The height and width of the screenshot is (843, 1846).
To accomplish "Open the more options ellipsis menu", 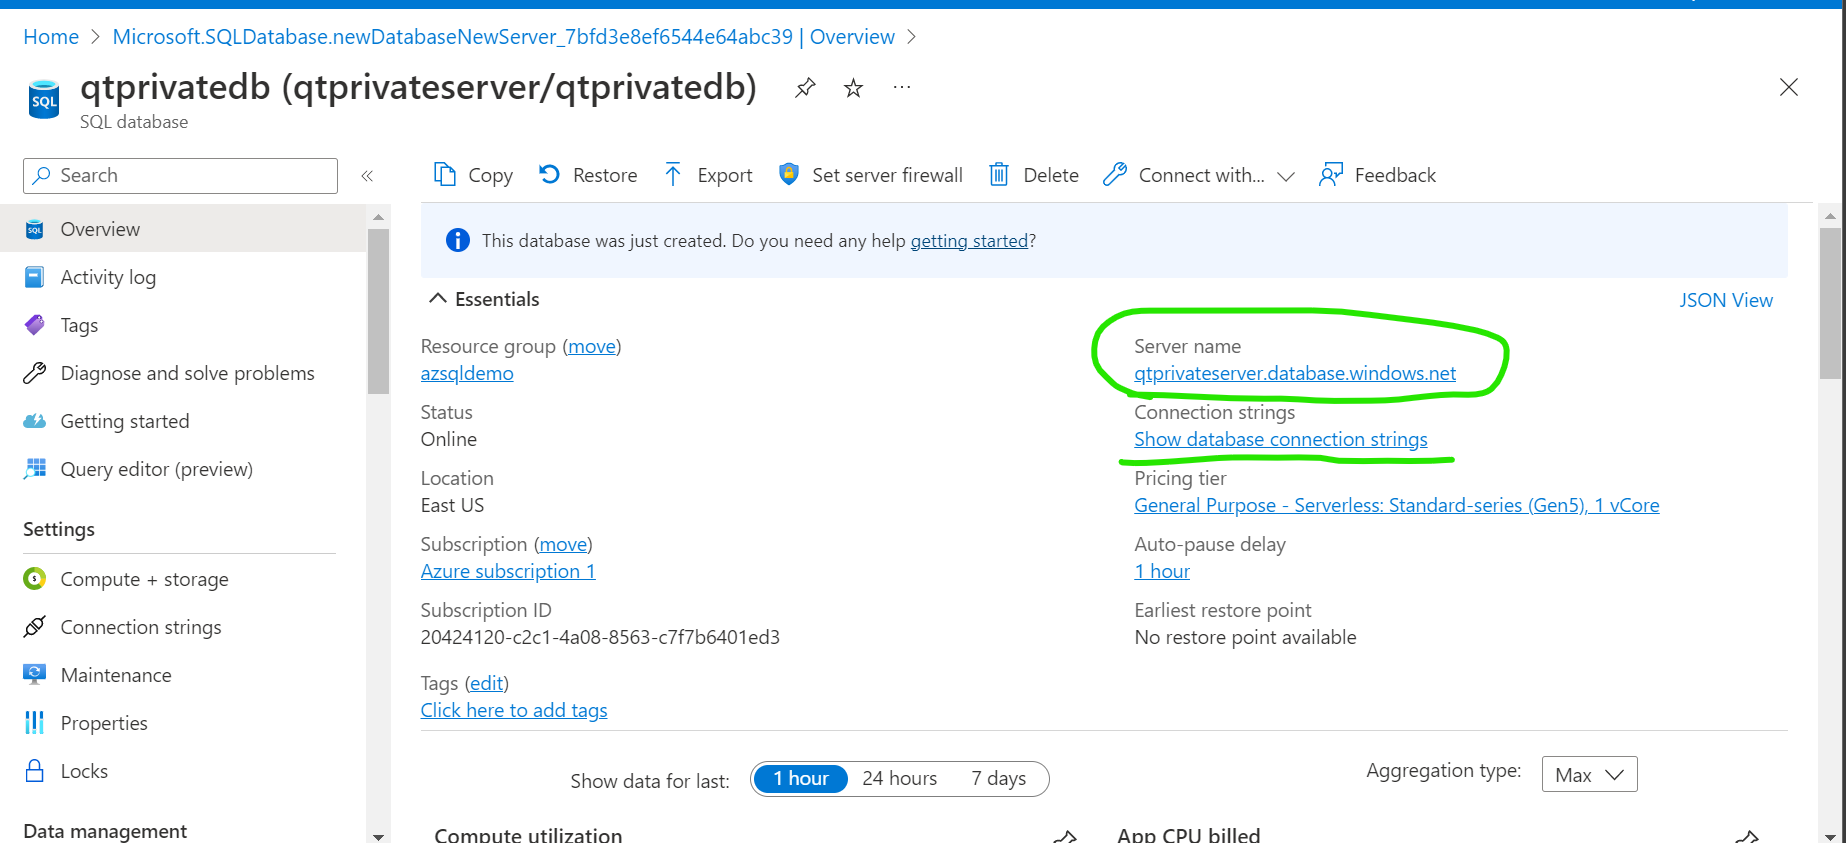I will [x=902, y=87].
